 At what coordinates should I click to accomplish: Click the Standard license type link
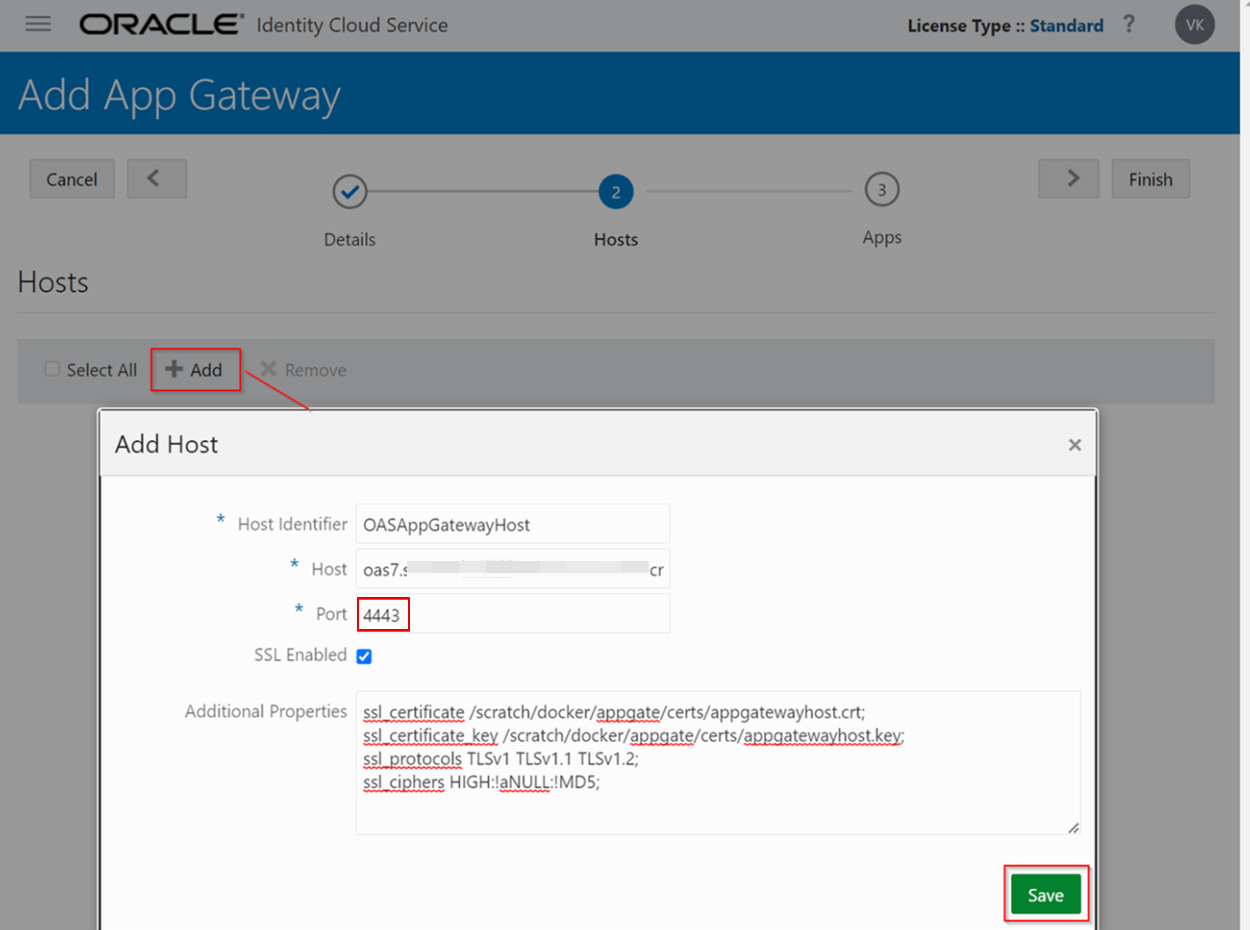[1066, 25]
